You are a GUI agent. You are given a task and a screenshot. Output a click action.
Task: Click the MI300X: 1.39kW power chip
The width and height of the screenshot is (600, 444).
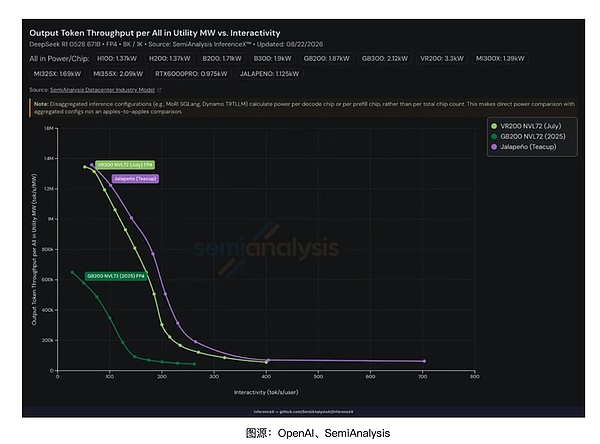(x=500, y=59)
